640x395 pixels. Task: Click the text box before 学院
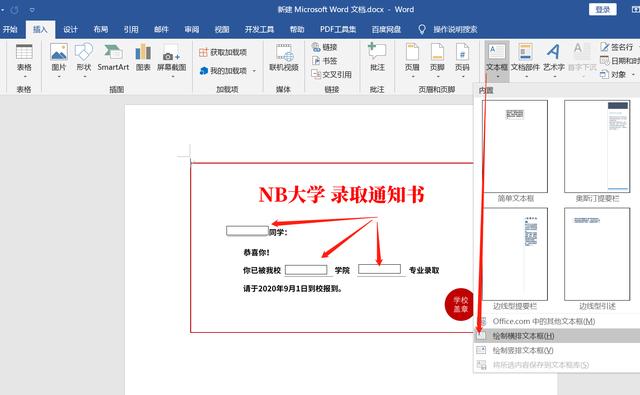[x=306, y=270]
